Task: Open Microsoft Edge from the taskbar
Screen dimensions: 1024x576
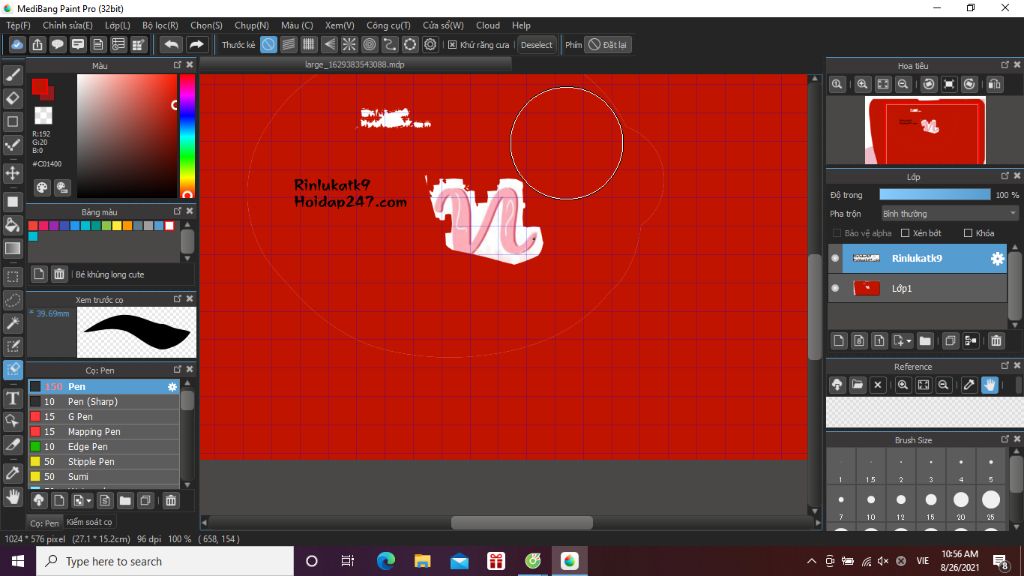Action: 386,561
